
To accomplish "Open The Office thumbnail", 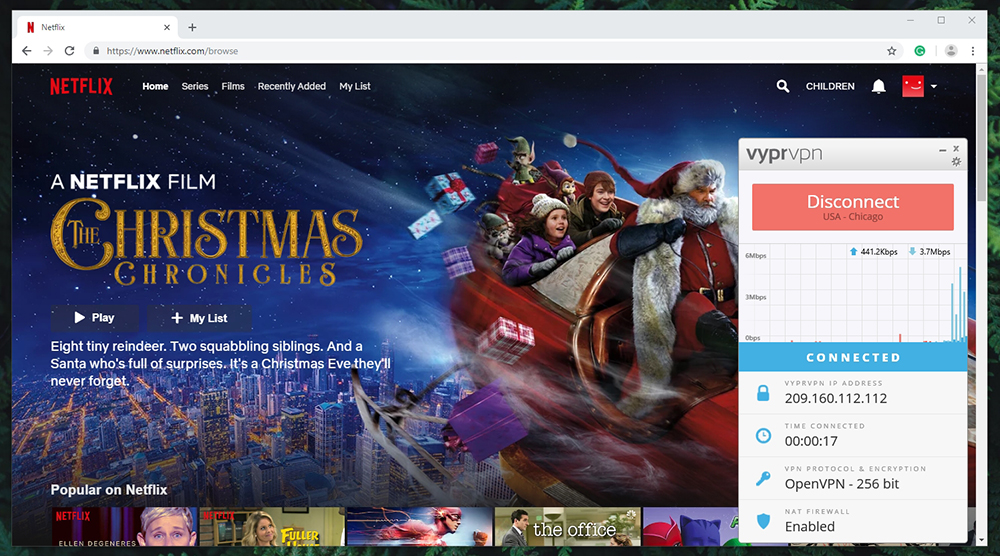I will 567,527.
